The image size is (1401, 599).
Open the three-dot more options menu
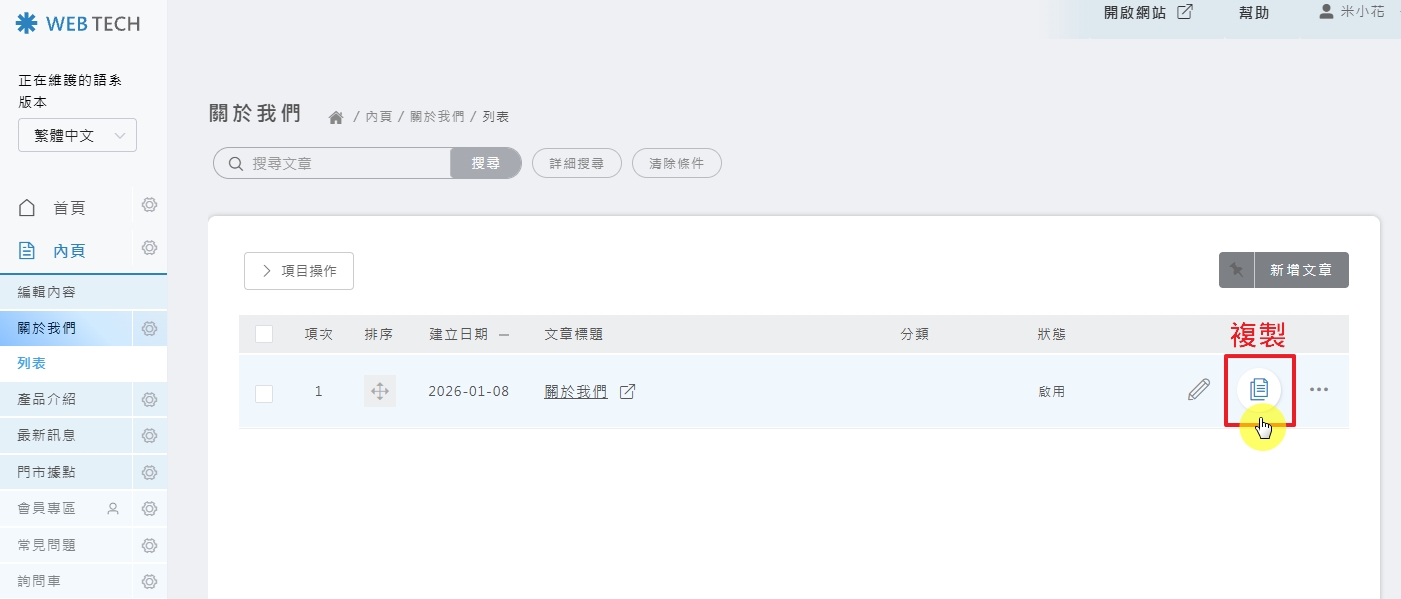[1319, 390]
